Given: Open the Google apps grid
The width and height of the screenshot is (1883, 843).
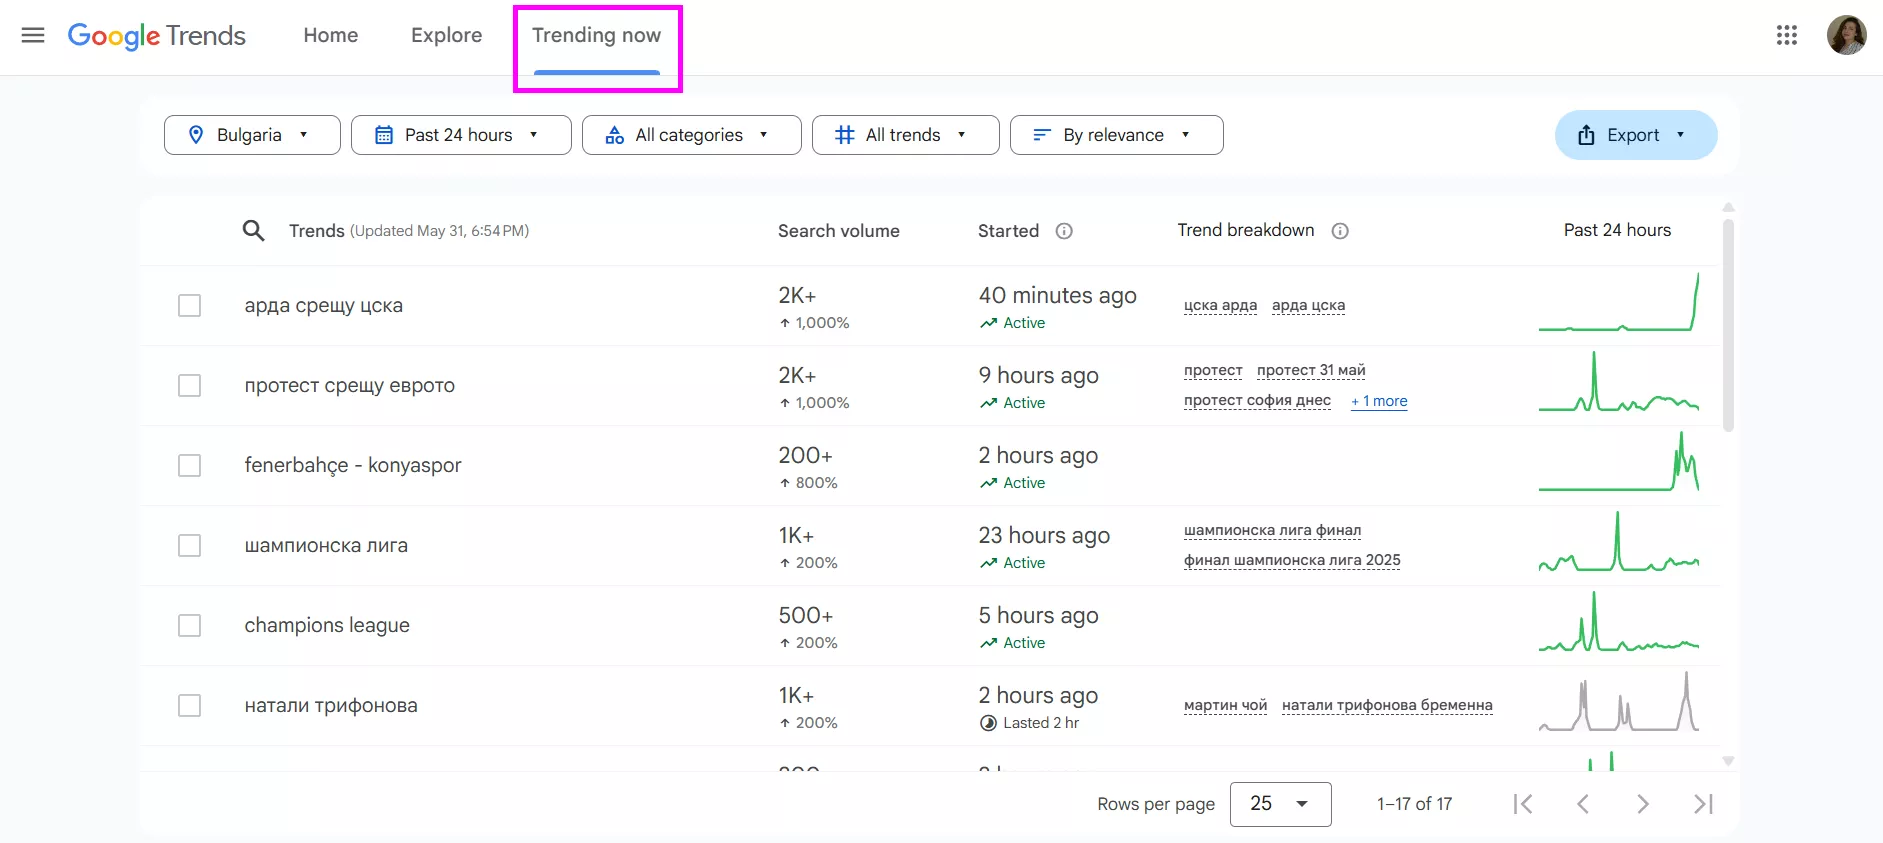Looking at the screenshot, I should [x=1787, y=36].
